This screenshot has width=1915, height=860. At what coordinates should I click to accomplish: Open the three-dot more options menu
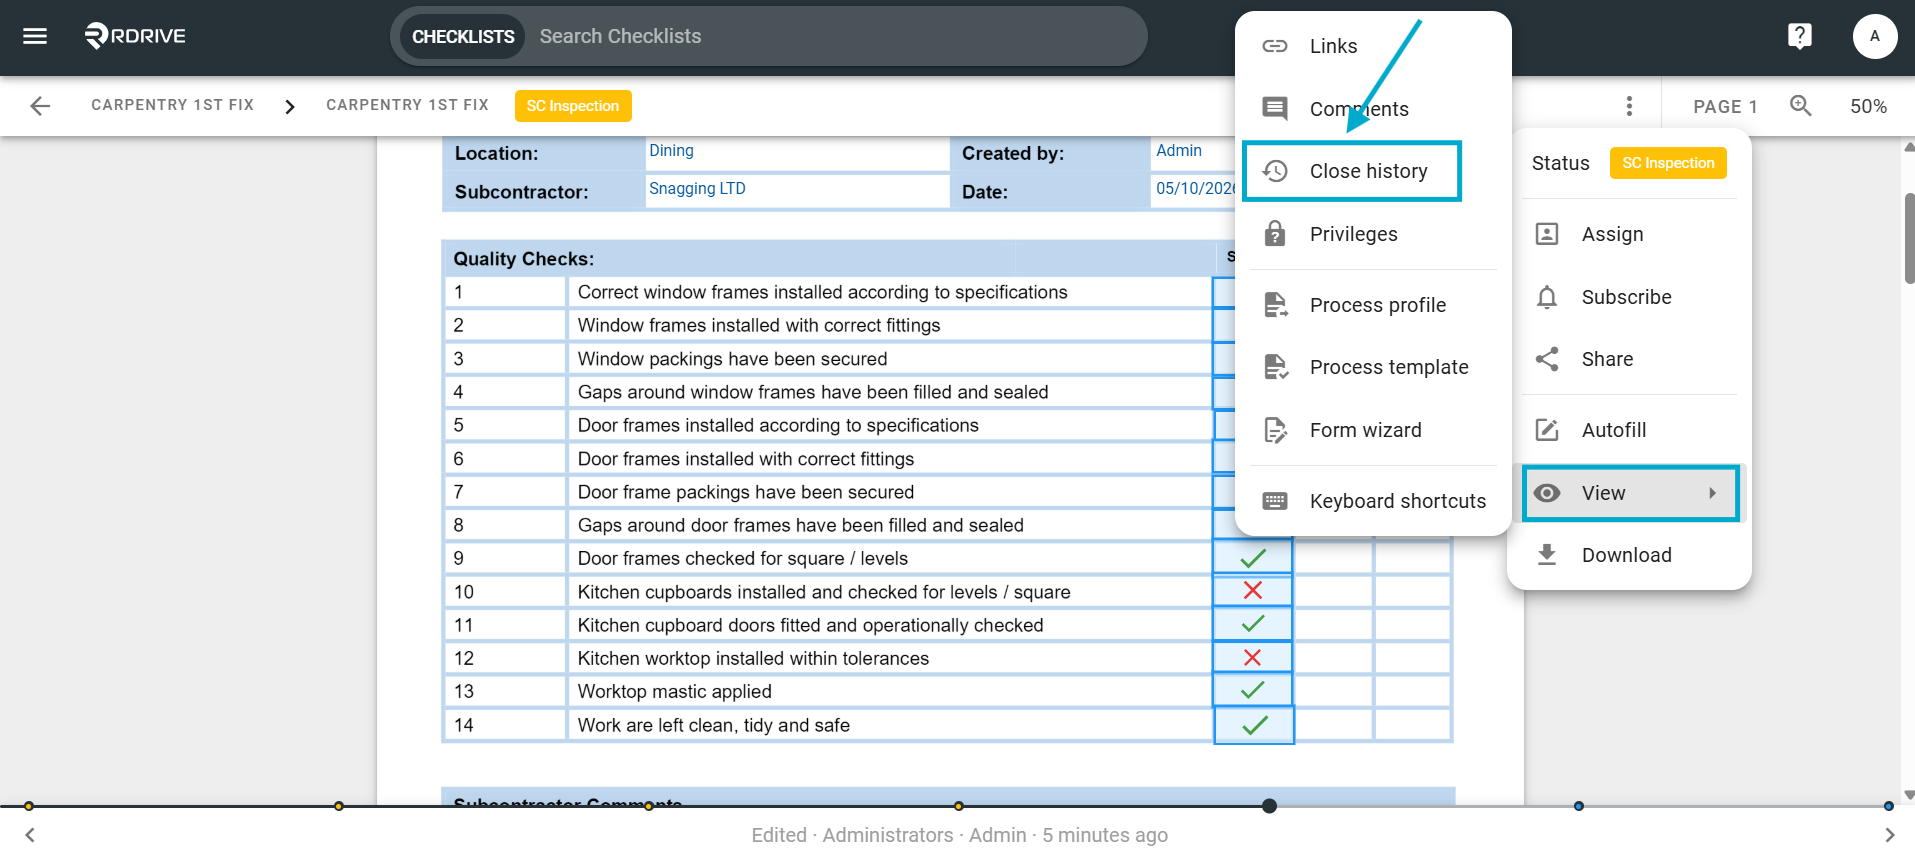1629,106
